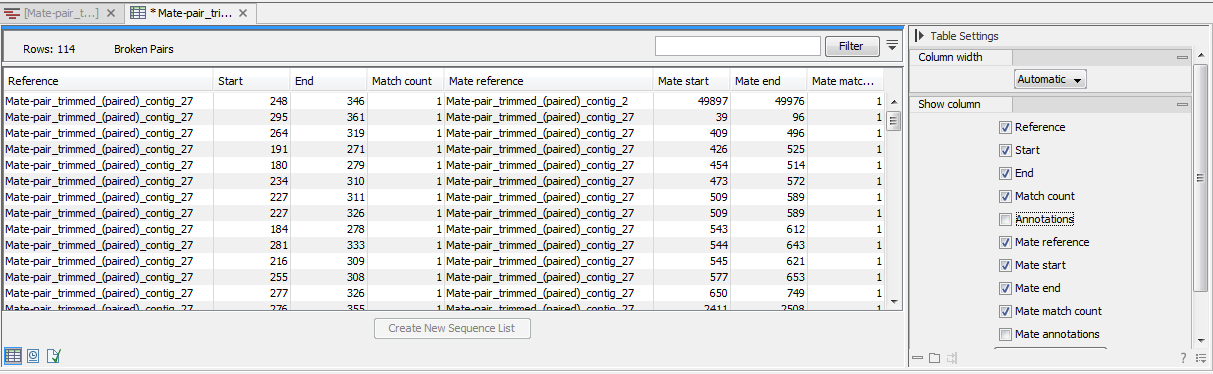The width and height of the screenshot is (1213, 374).
Task: Select the cell with End value 361
Action: (328, 117)
